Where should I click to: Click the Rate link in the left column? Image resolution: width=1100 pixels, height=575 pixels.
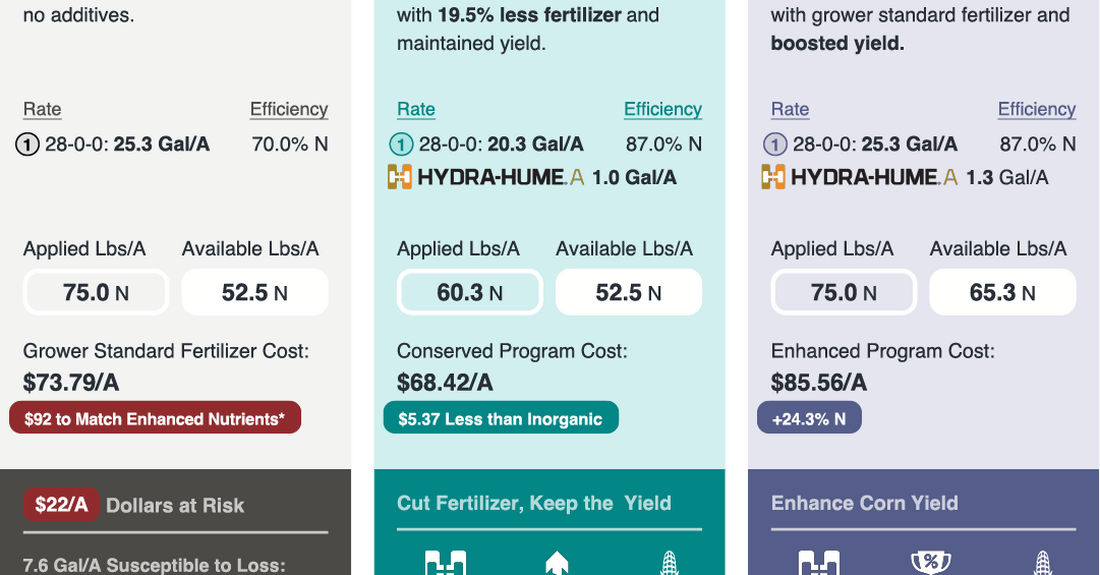(42, 110)
